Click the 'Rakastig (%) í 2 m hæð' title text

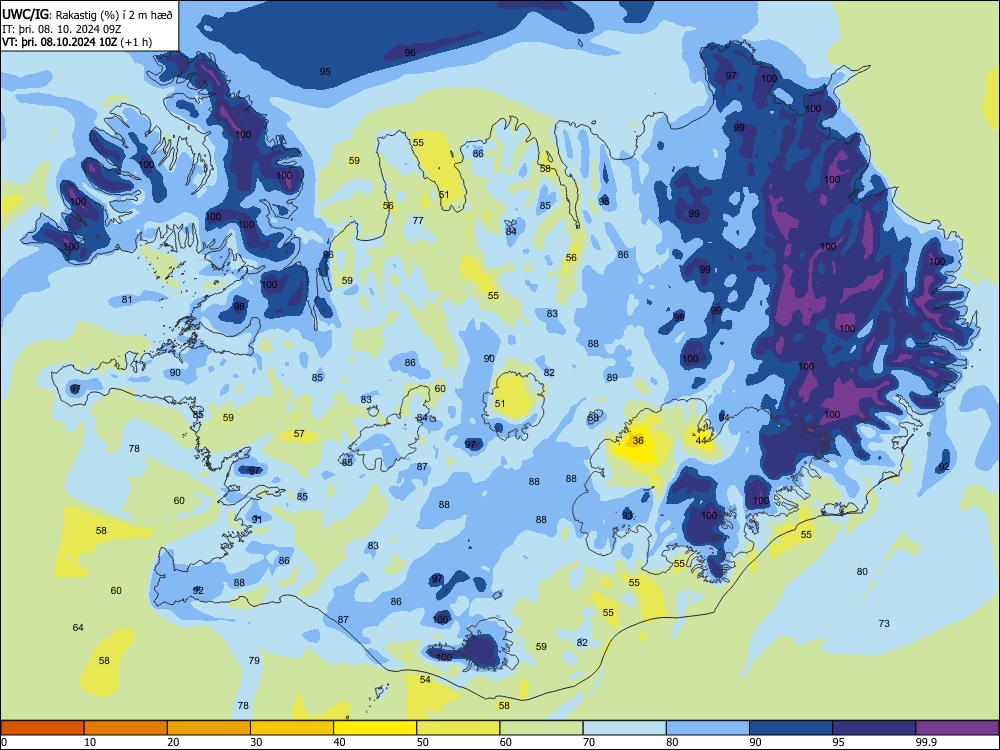pos(114,15)
